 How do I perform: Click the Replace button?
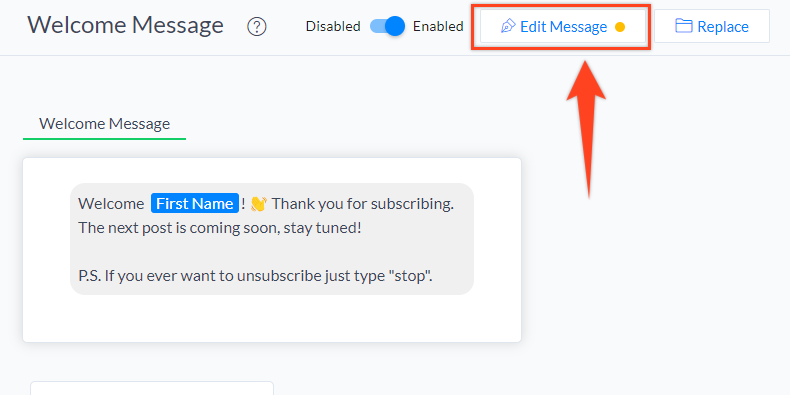coord(712,26)
